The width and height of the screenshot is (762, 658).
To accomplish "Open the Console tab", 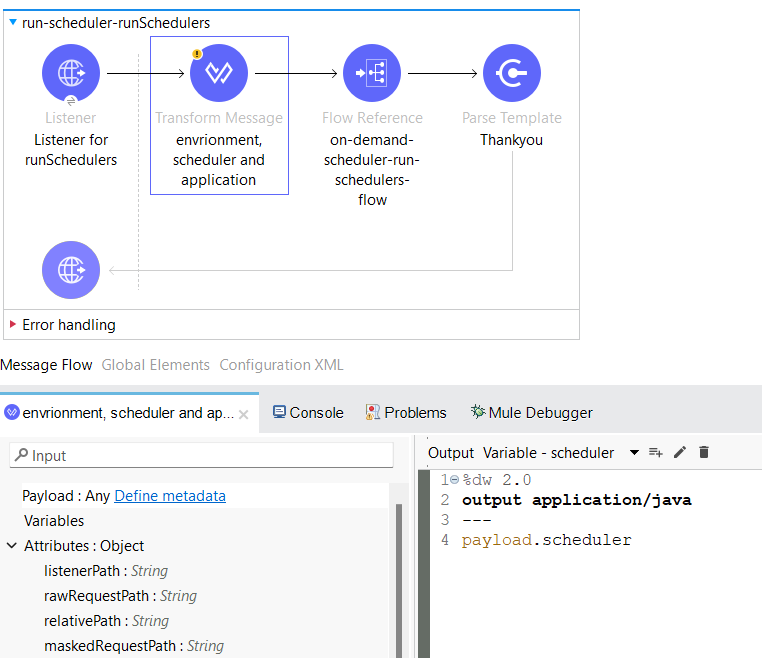I will [x=308, y=412].
